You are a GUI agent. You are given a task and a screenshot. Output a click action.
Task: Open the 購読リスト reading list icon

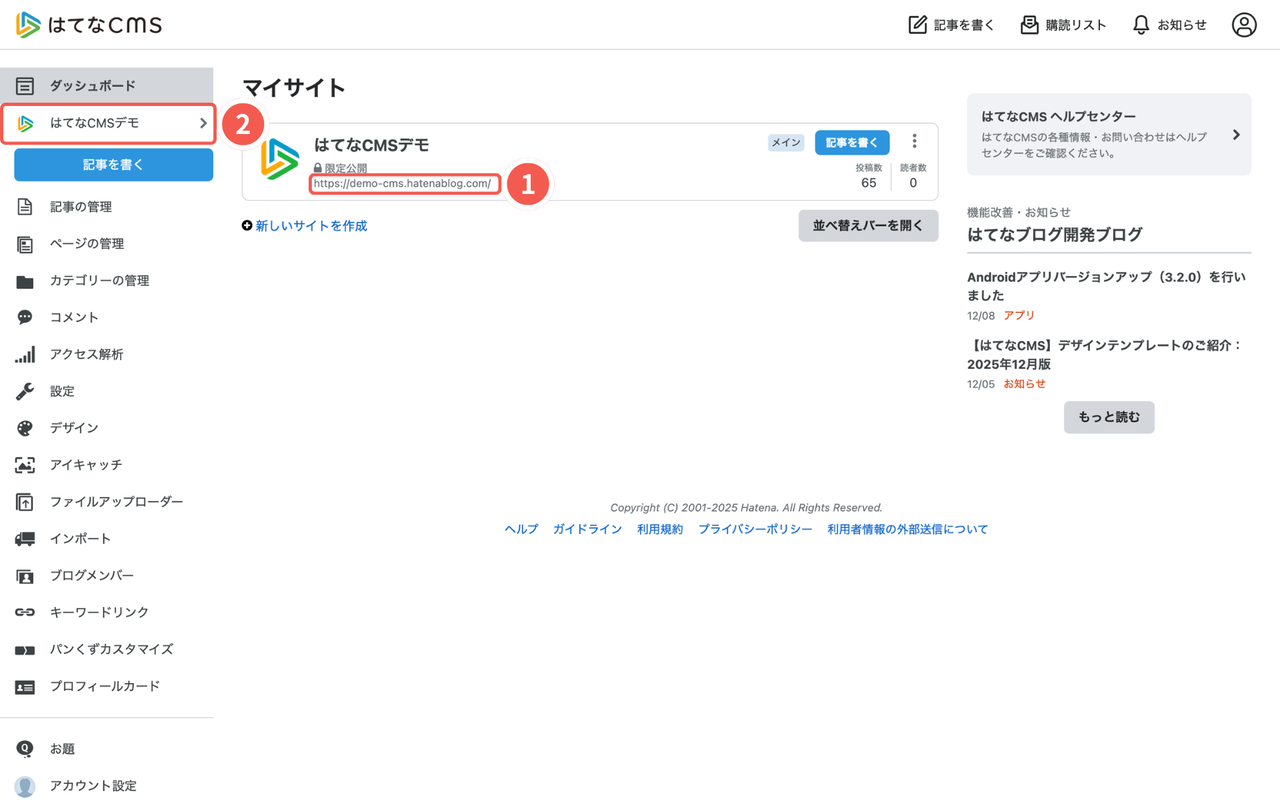pos(1029,24)
